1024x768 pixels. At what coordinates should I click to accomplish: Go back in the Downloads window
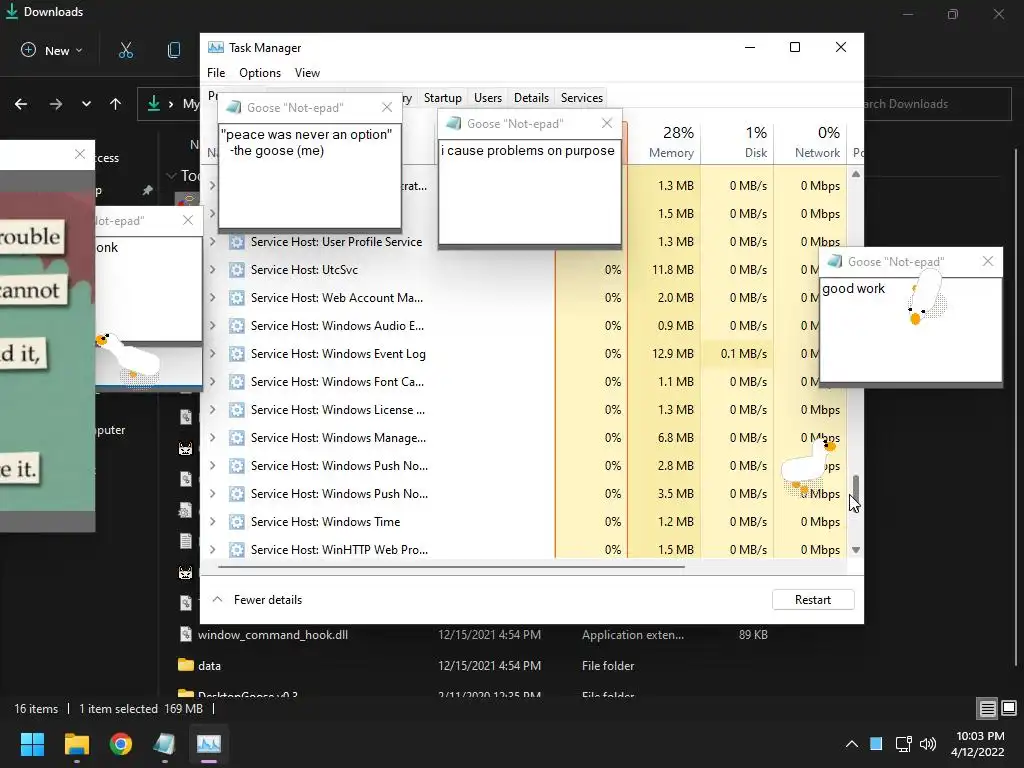pyautogui.click(x=21, y=104)
